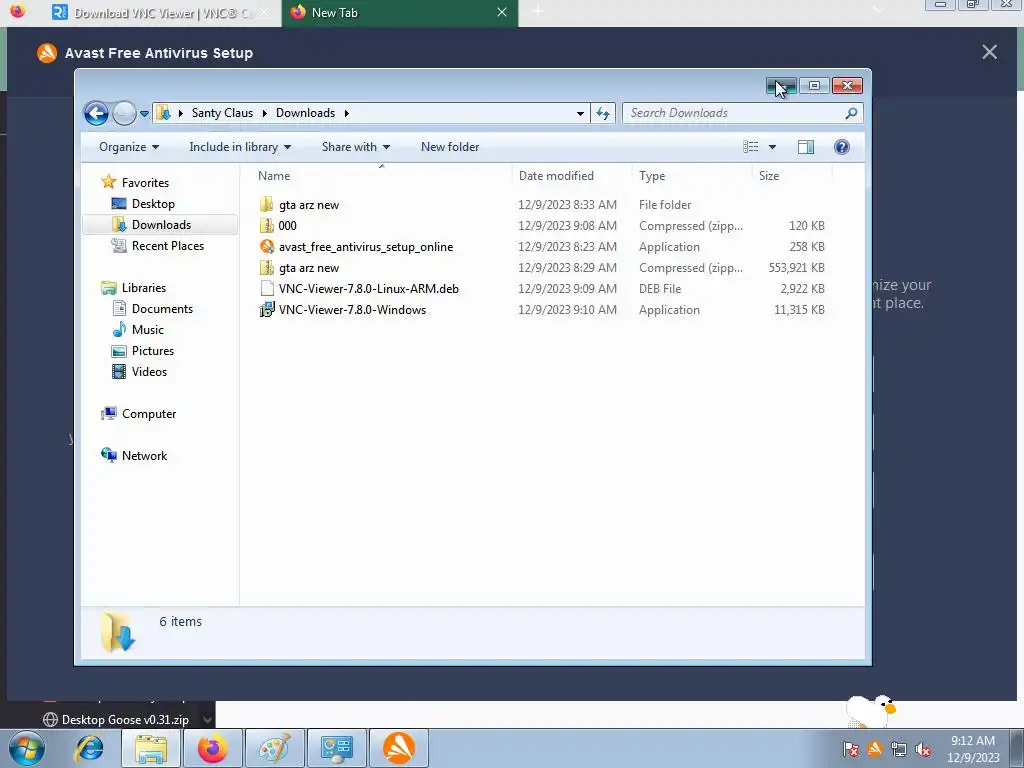This screenshot has height=768, width=1024.
Task: Open the Share with menu
Action: click(x=355, y=147)
